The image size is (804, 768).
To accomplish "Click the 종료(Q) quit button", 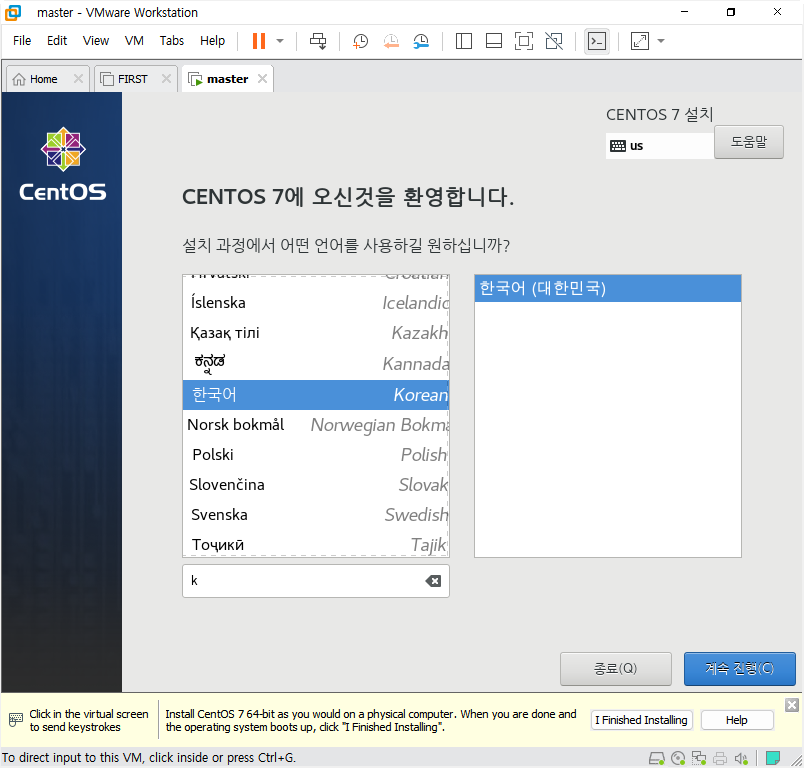I will pos(616,669).
